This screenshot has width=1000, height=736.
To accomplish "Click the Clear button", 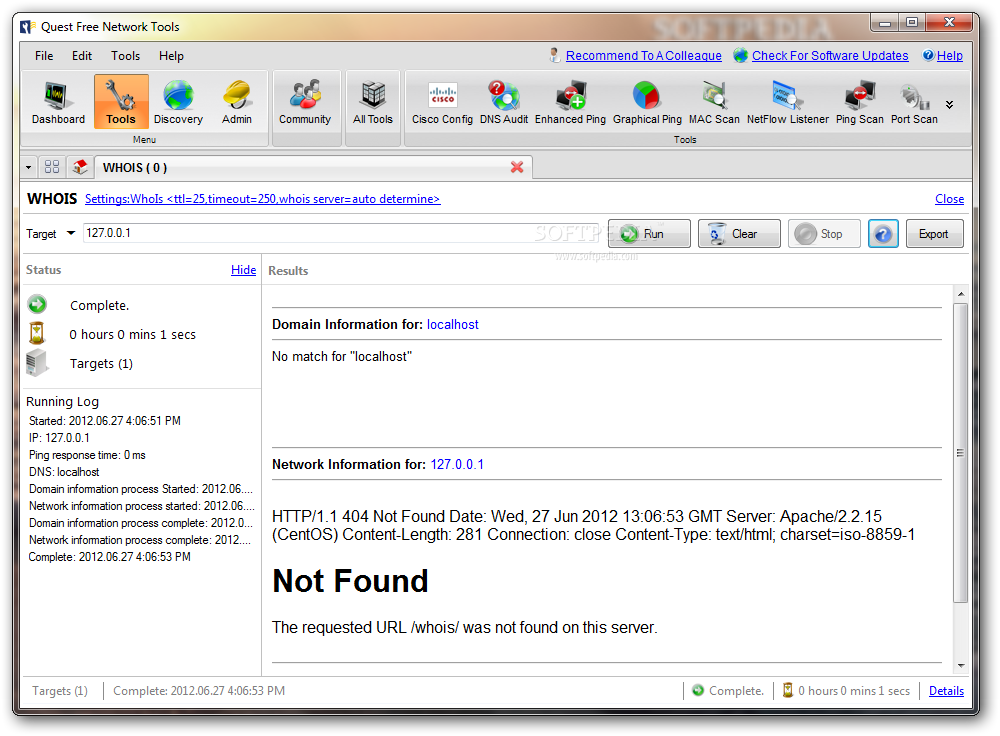I will click(x=739, y=233).
